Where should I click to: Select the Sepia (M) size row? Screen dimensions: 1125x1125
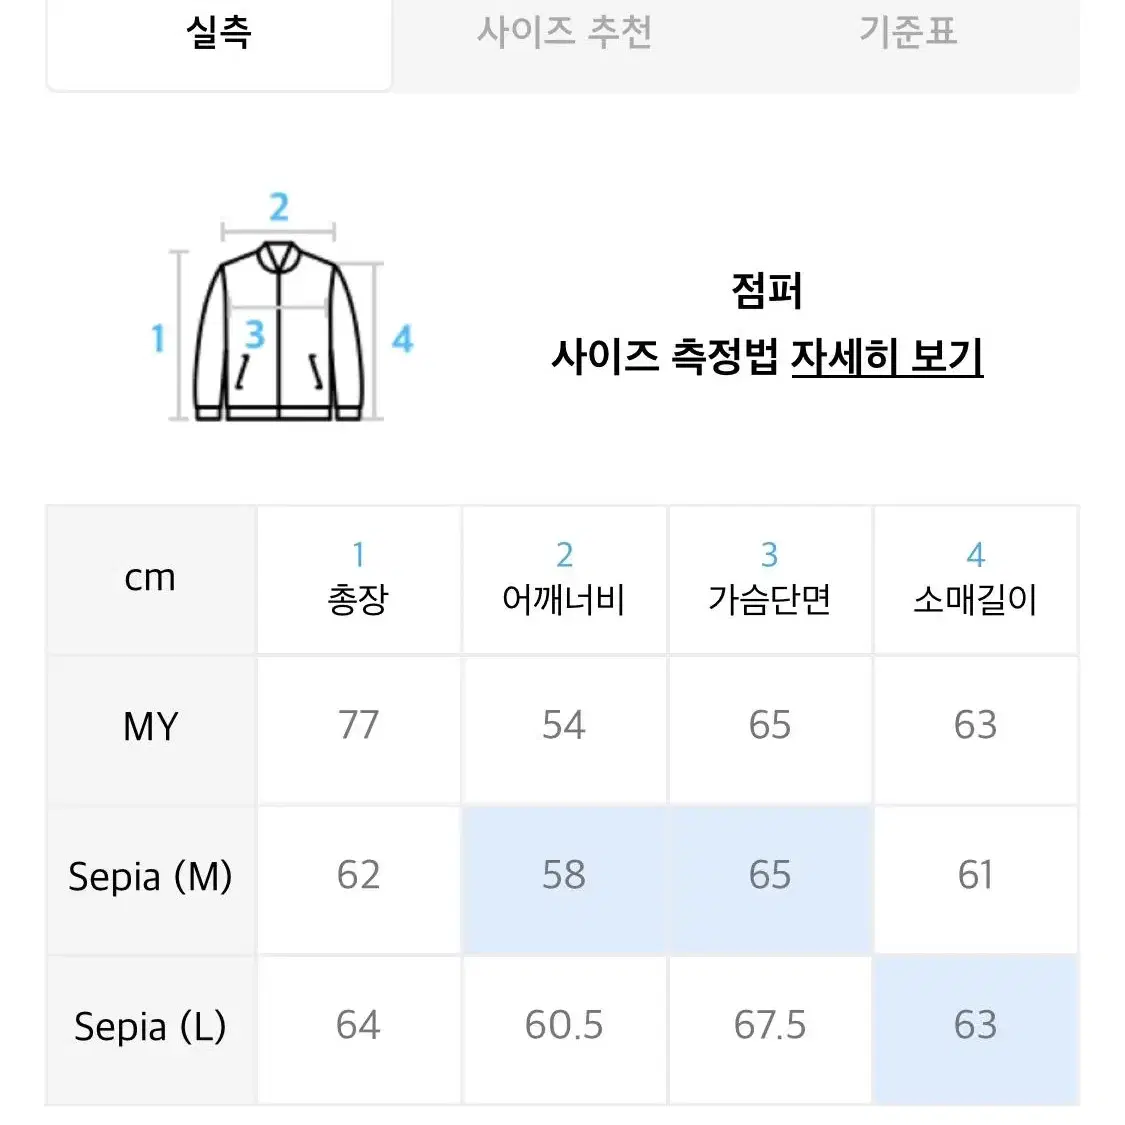(x=562, y=876)
